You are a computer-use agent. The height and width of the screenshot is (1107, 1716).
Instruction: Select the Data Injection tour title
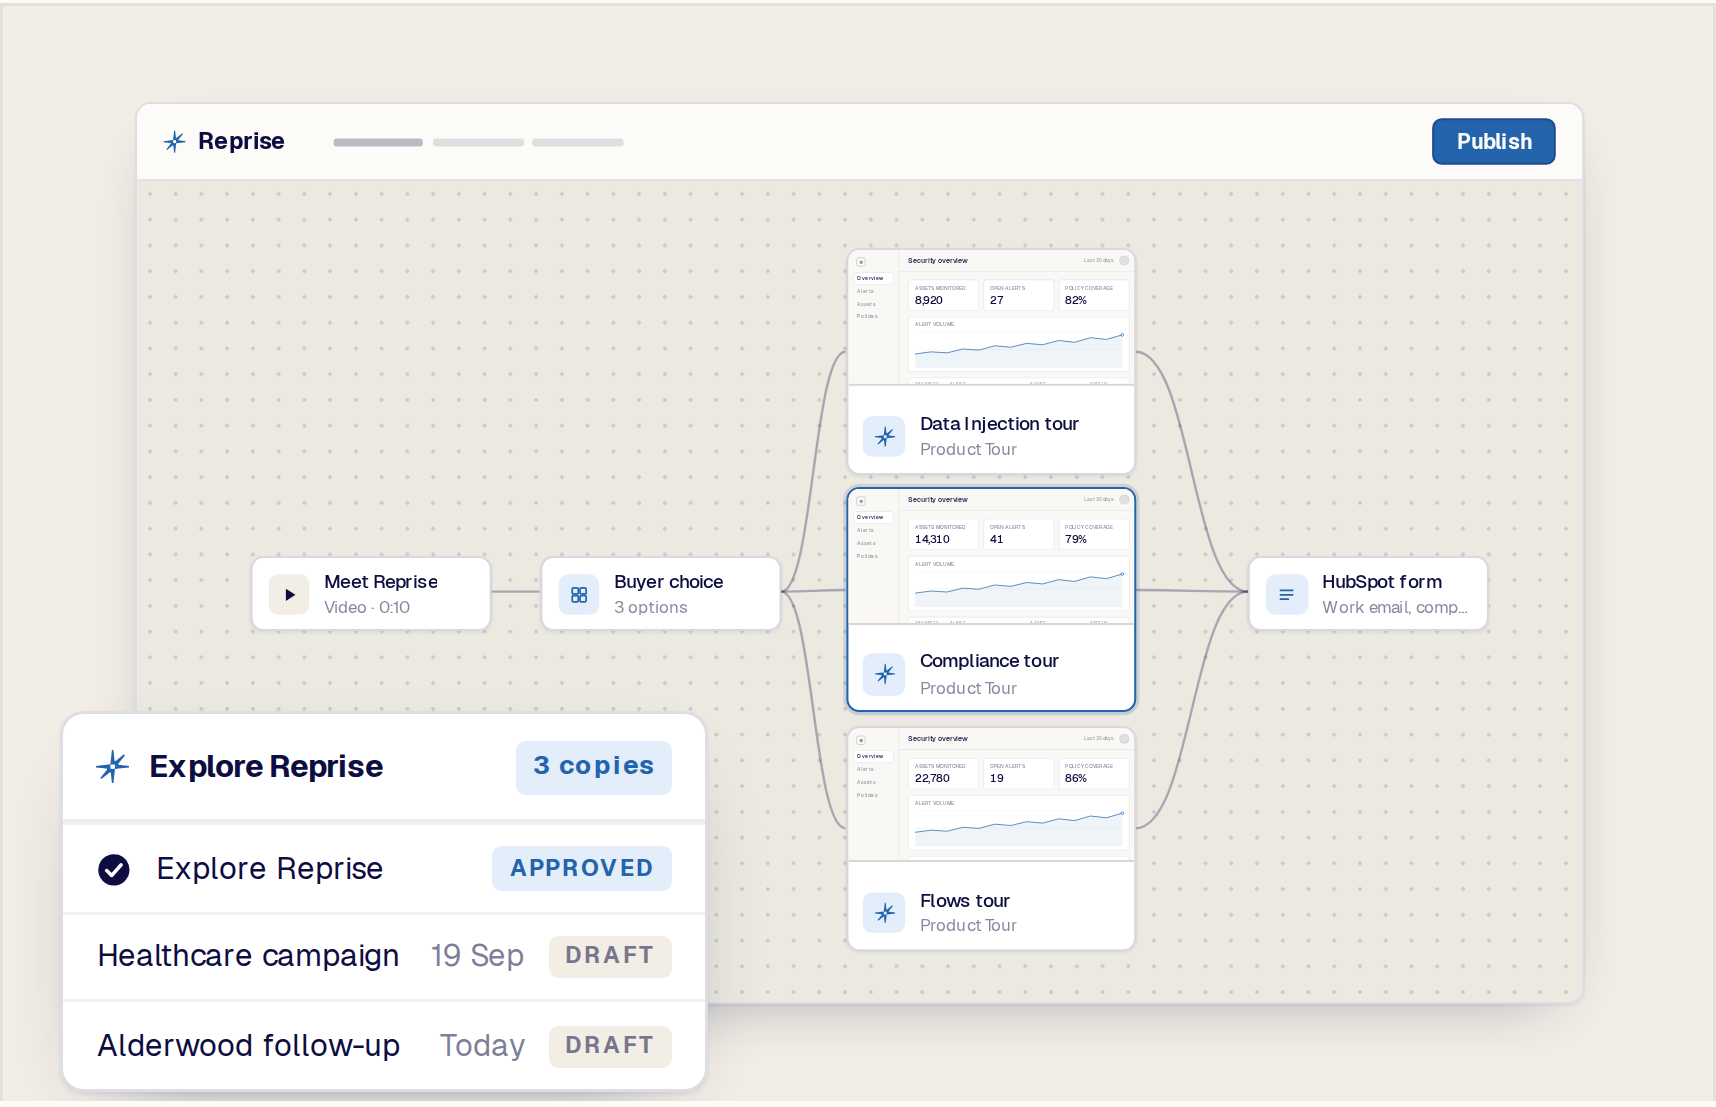pos(999,423)
